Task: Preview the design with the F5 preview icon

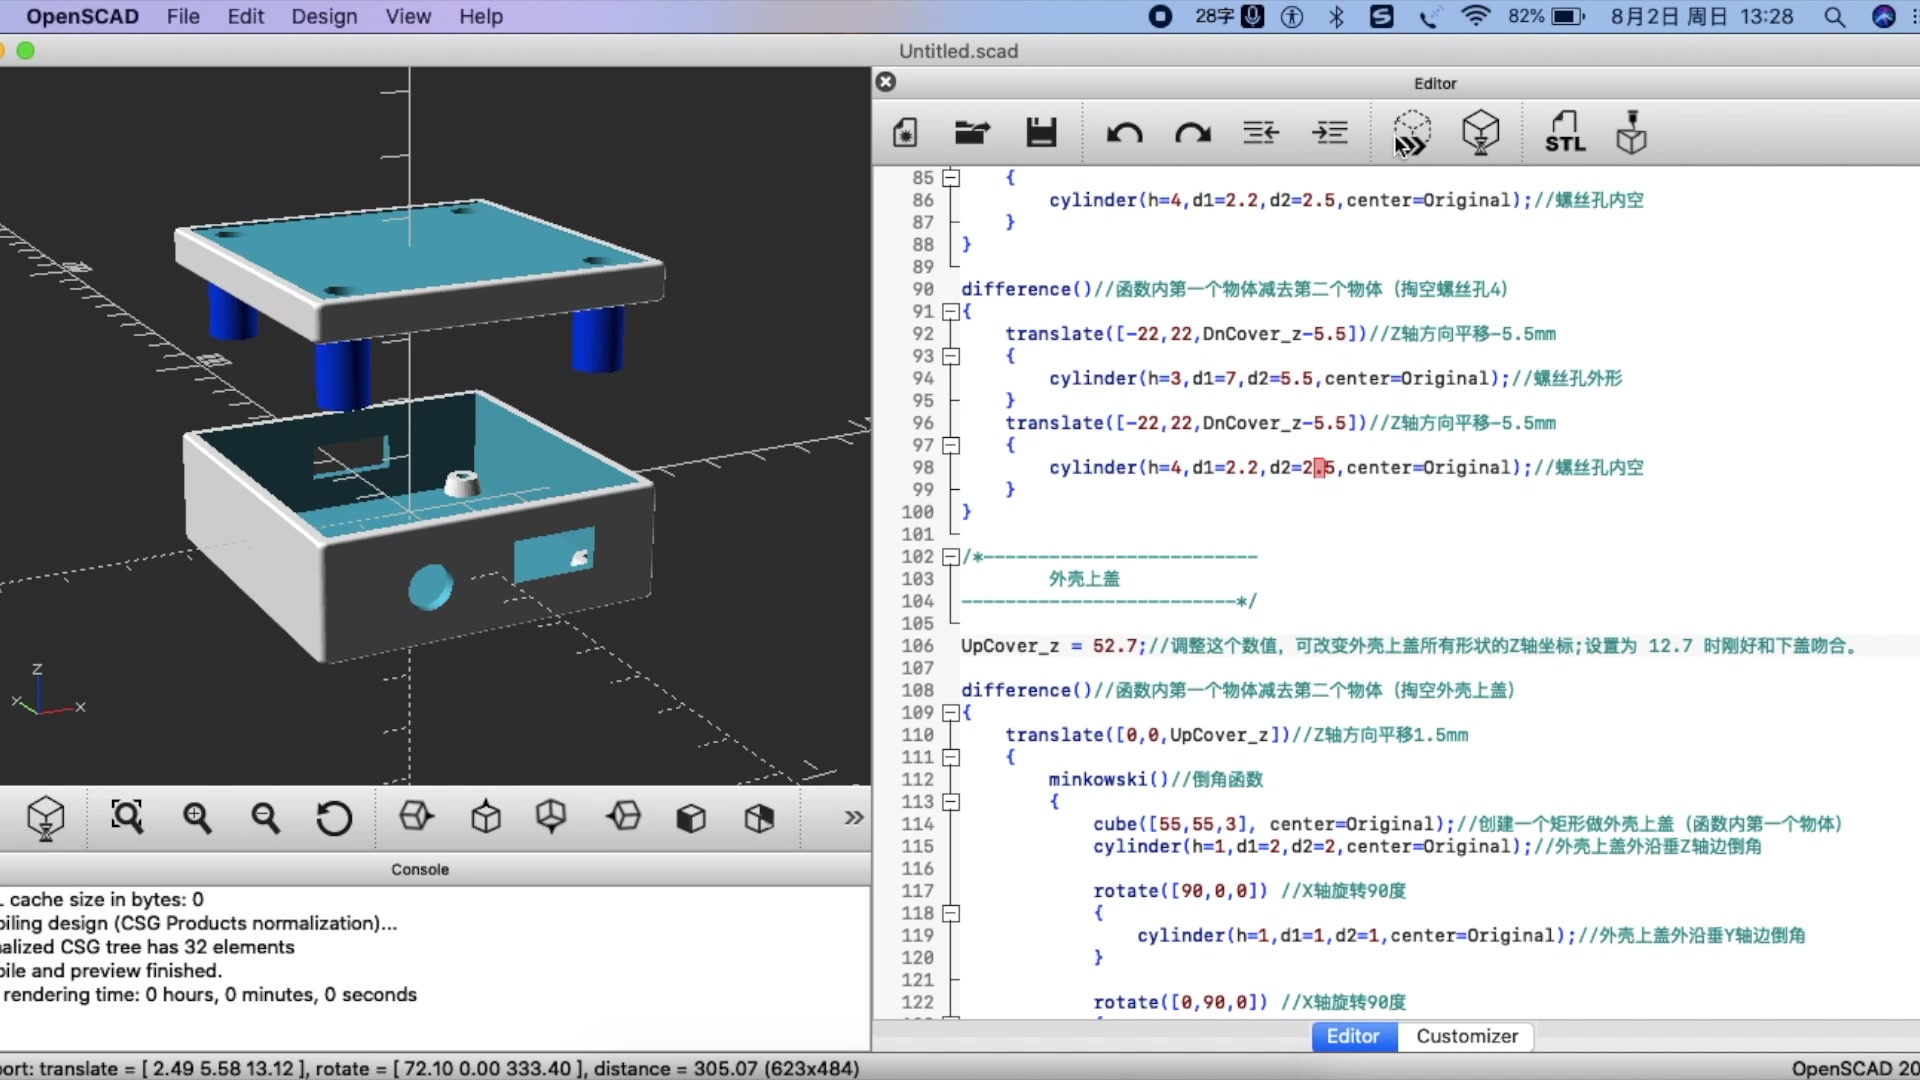Action: [1411, 132]
